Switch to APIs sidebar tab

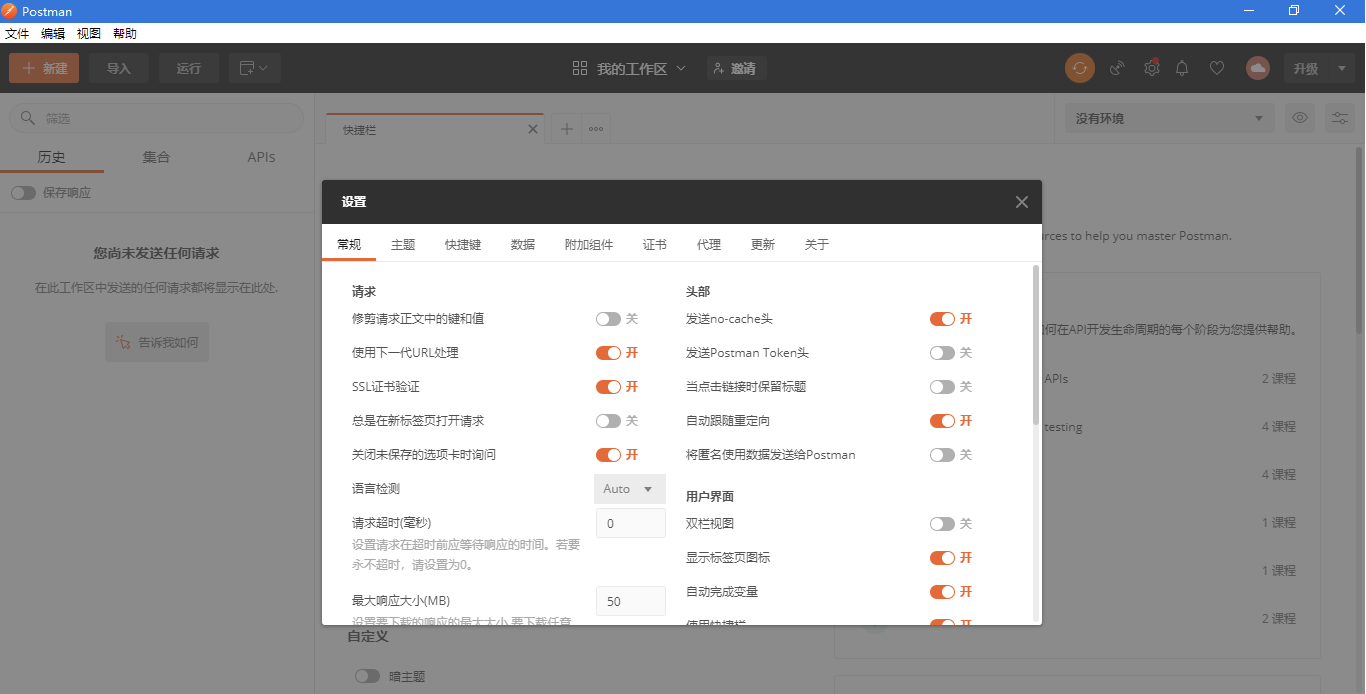[x=261, y=157]
